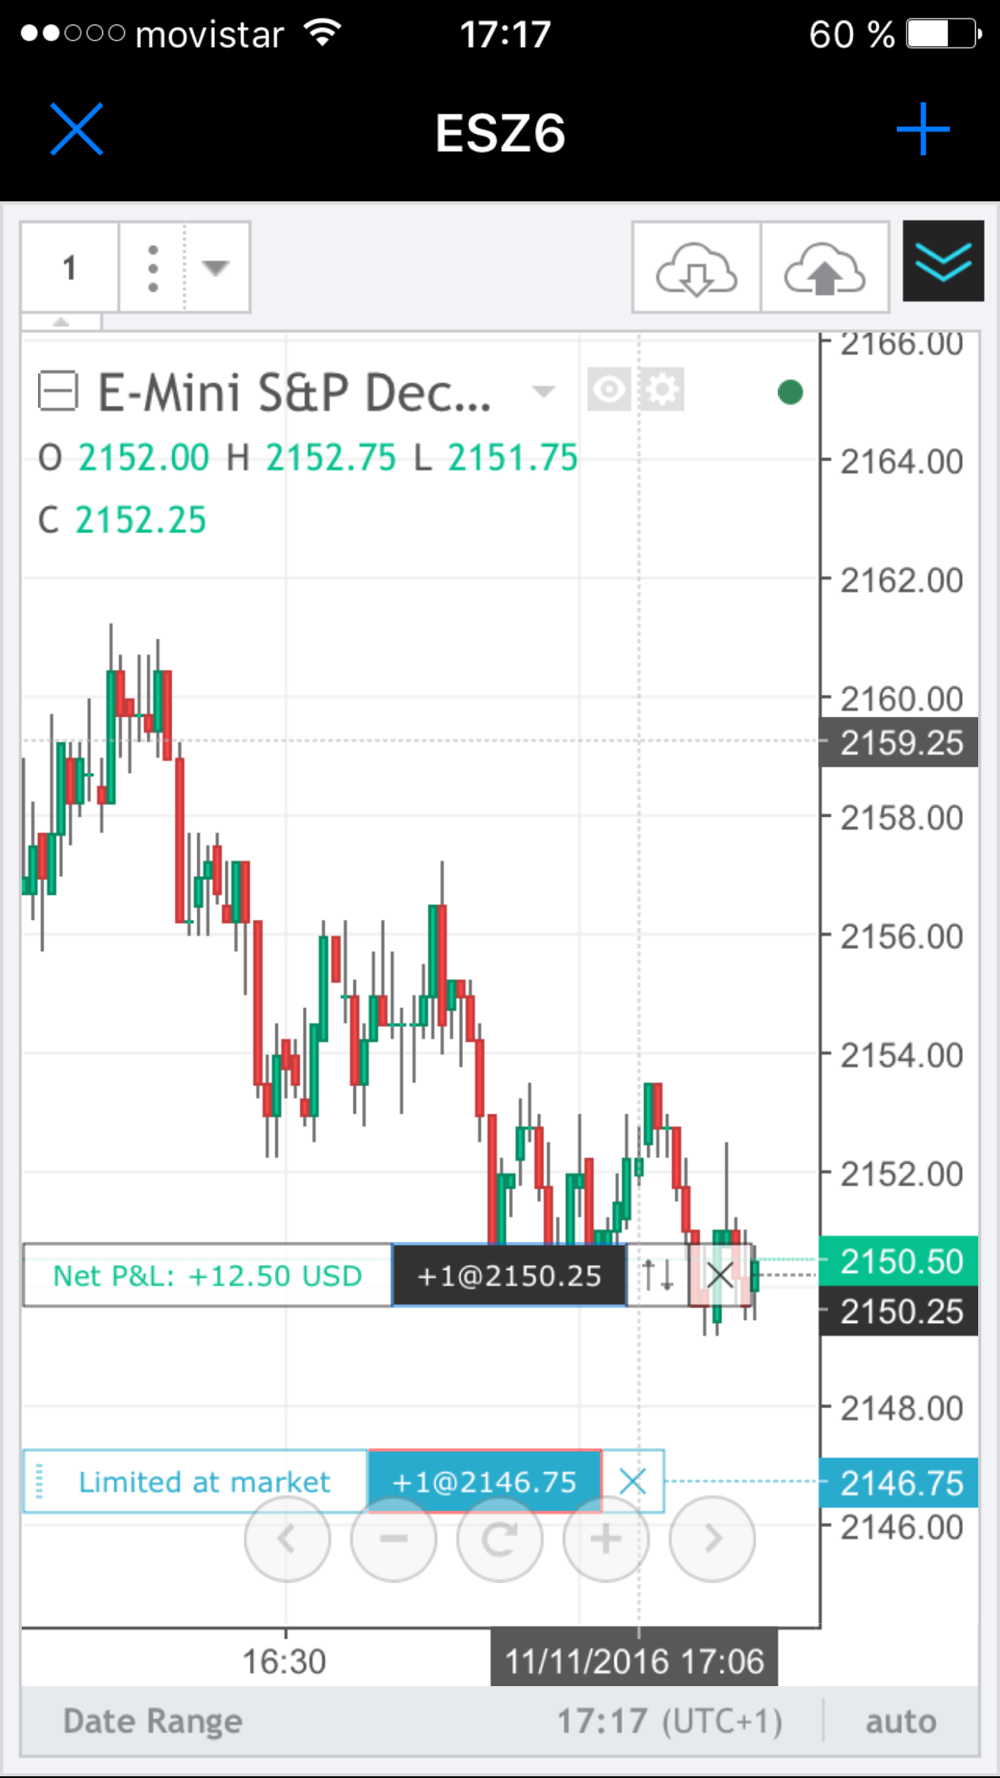Toggle auto price scale
Image resolution: width=1000 pixels, height=1778 pixels.
coord(900,1721)
